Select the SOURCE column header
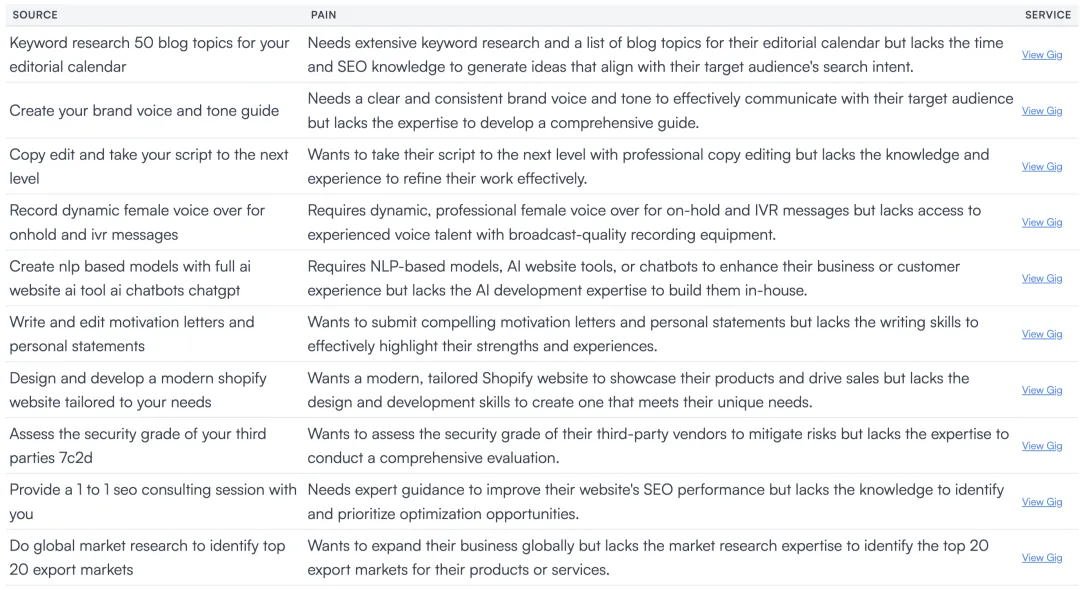This screenshot has width=1080, height=590. pos(35,14)
